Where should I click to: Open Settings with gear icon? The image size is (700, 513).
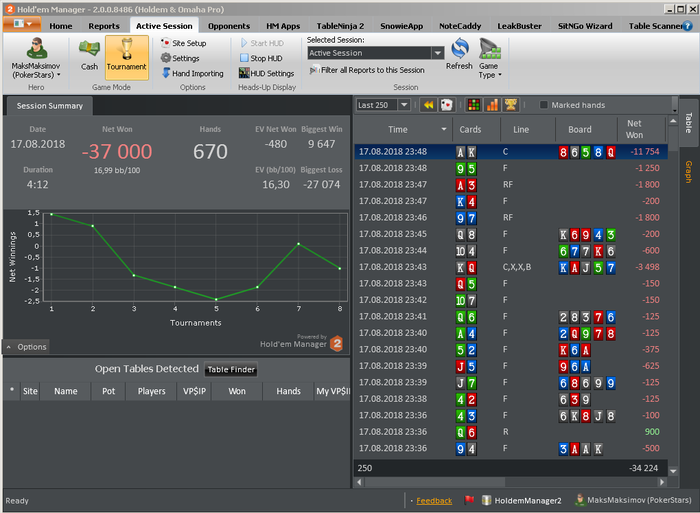[180, 58]
